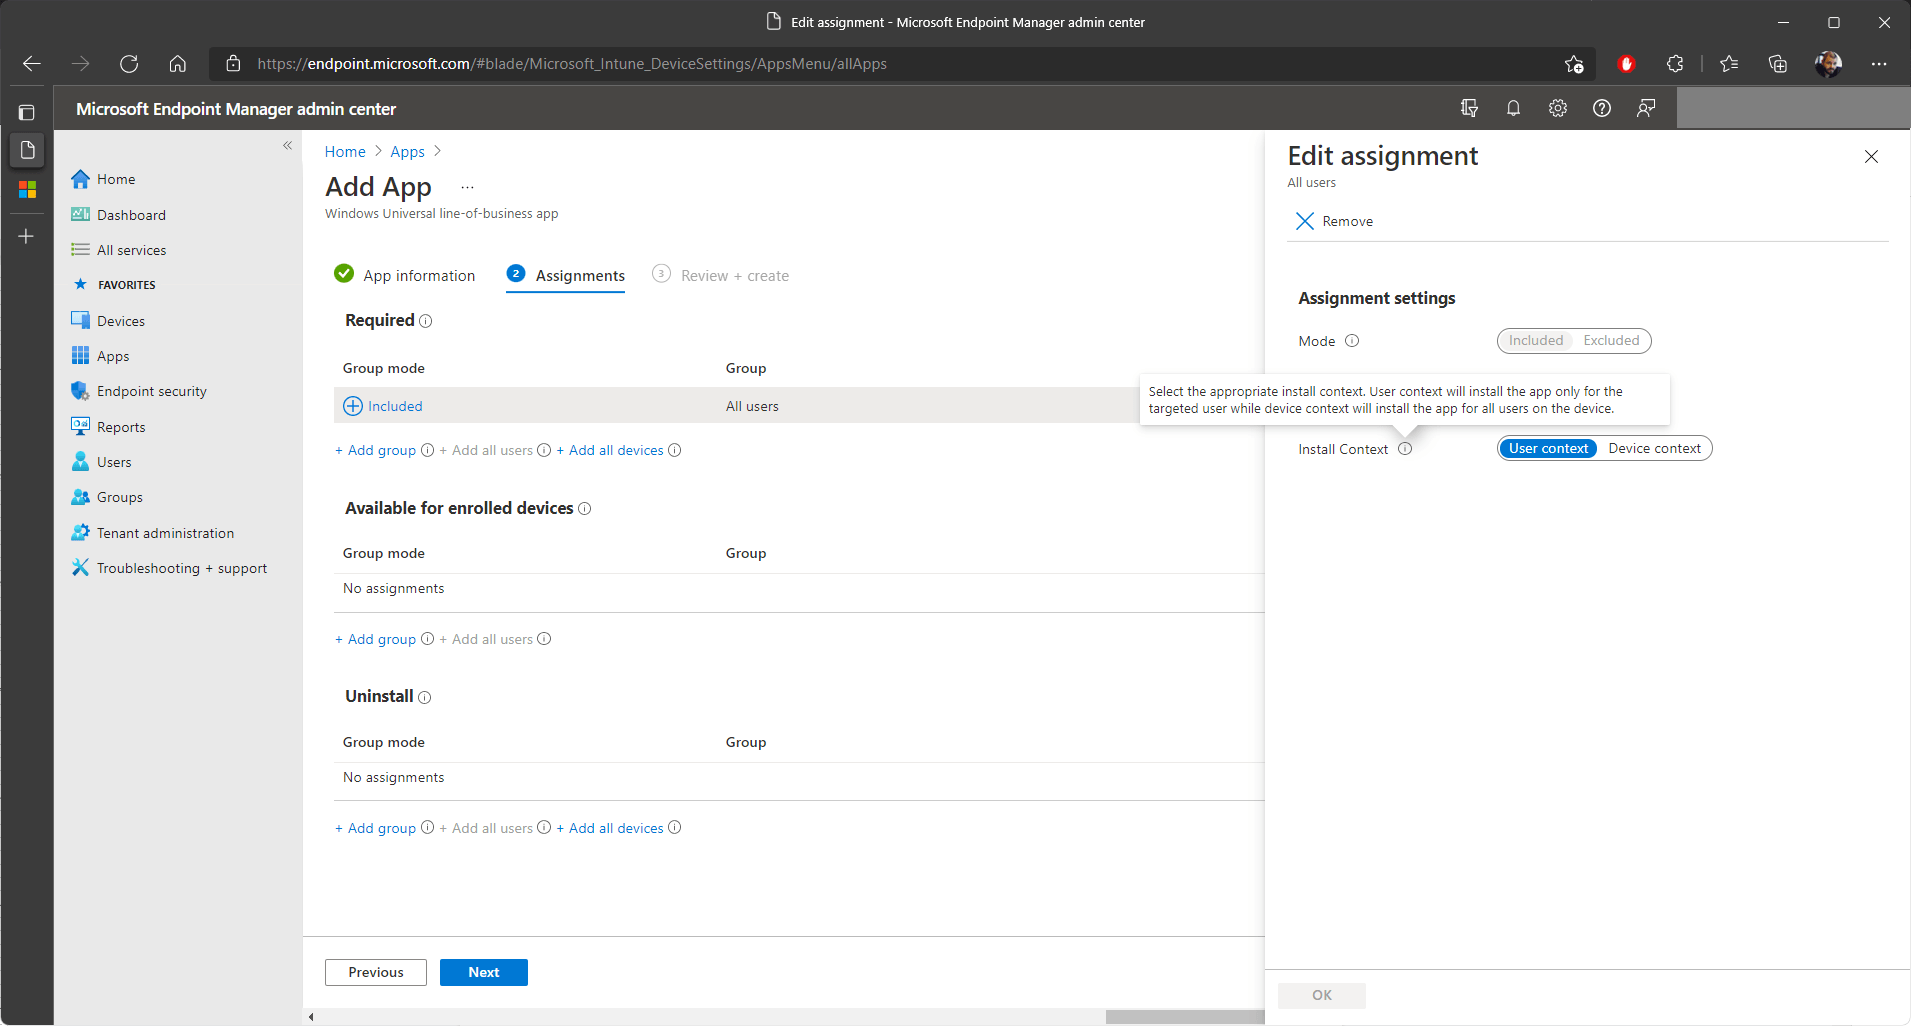The image size is (1911, 1026).
Task: Click the Previous button
Action: (x=376, y=972)
